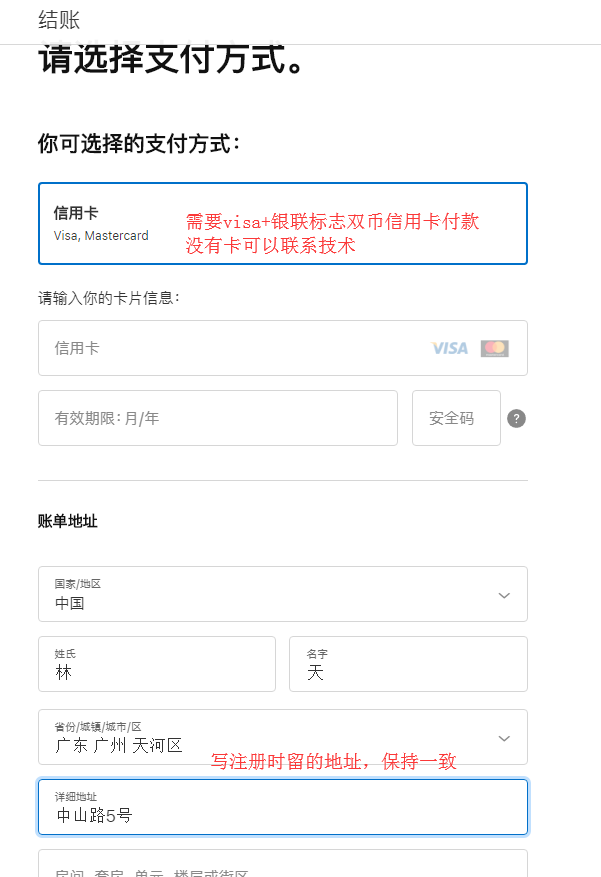Click the 广东 广州 天河区 region value
Screen dimensions: 601x877
coord(119,745)
